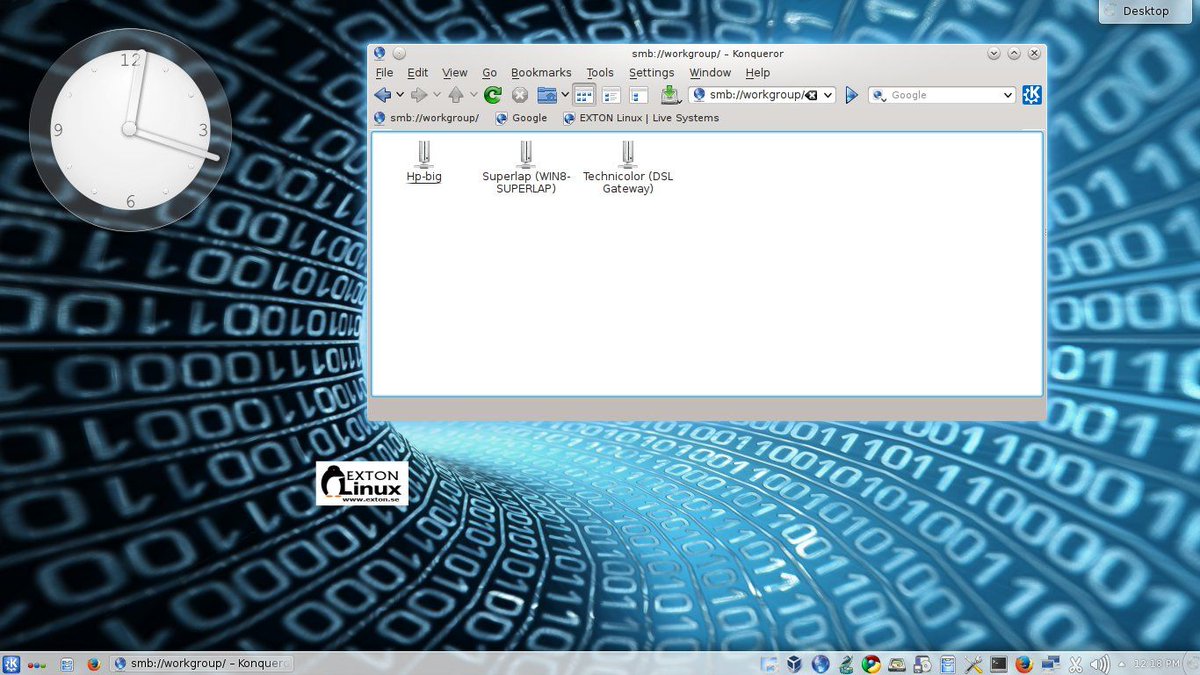Open the Settings menu
1200x675 pixels.
[x=651, y=73]
